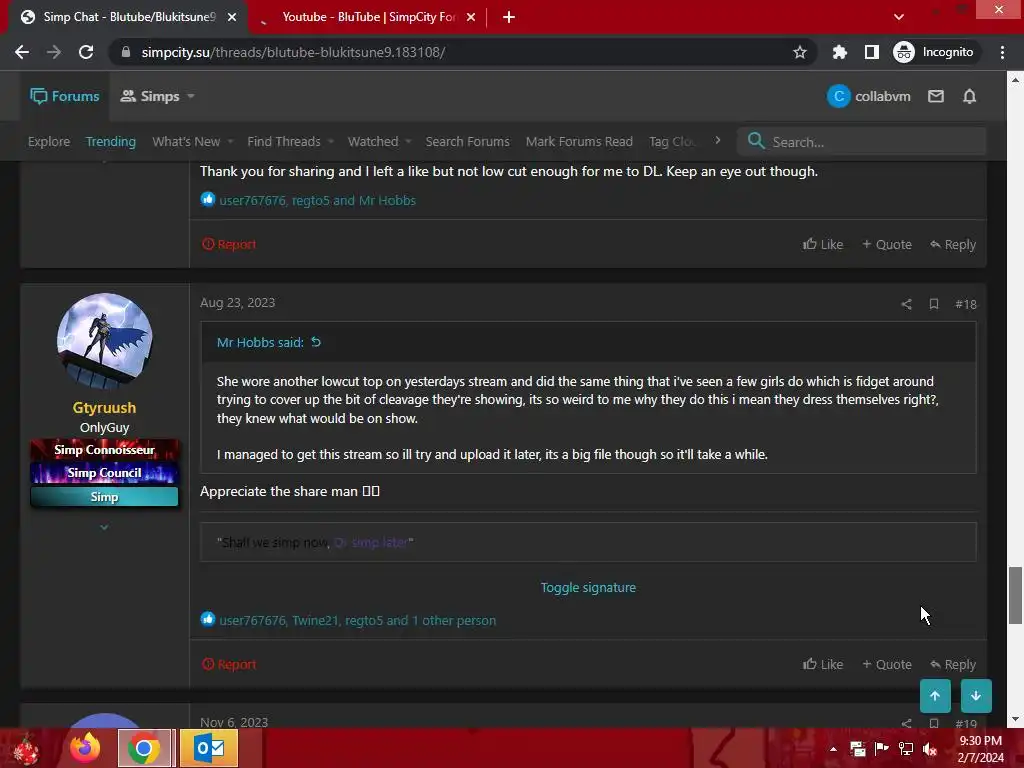
Task: Open browser extensions puzzle icon
Action: (x=839, y=52)
